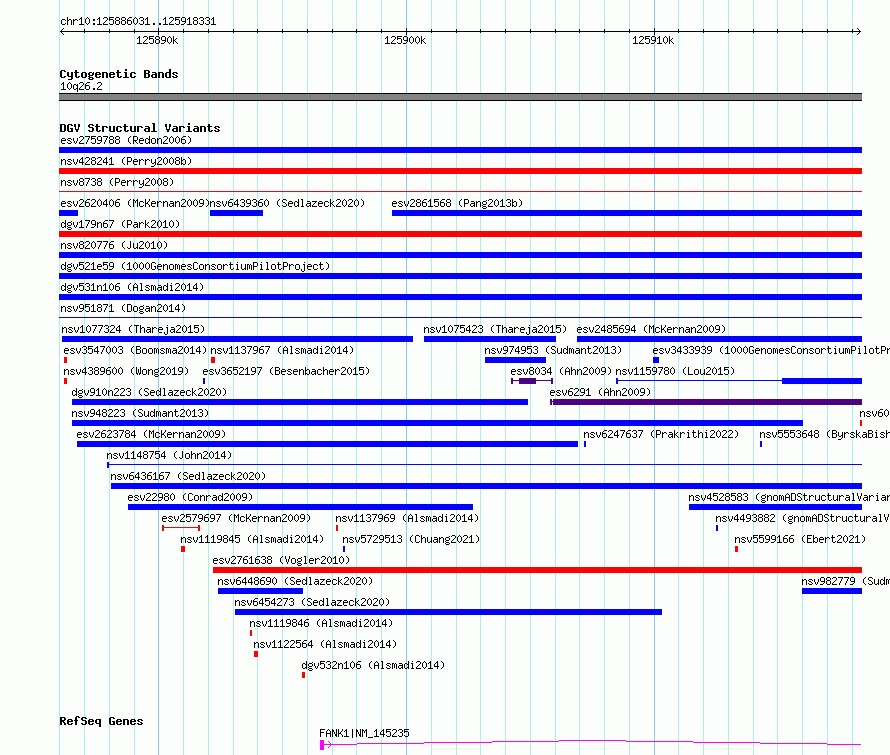890x755 pixels.
Task: Select the esv3652197 (Besenbacher2015) label
Action: click(286, 371)
